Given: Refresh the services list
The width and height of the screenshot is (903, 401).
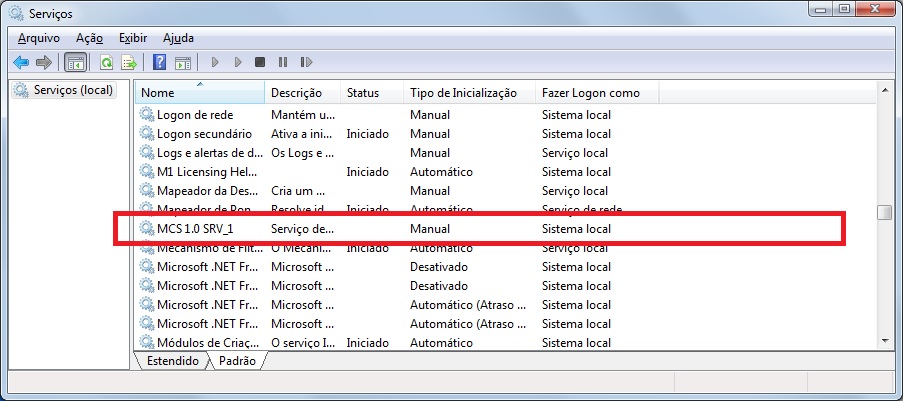Looking at the screenshot, I should [107, 62].
